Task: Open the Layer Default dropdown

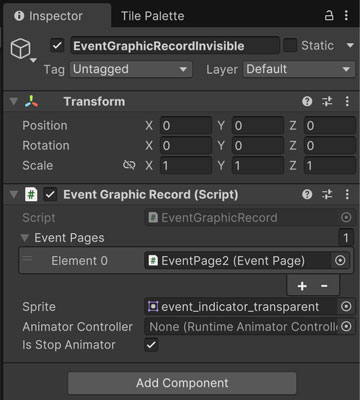Action: (299, 69)
